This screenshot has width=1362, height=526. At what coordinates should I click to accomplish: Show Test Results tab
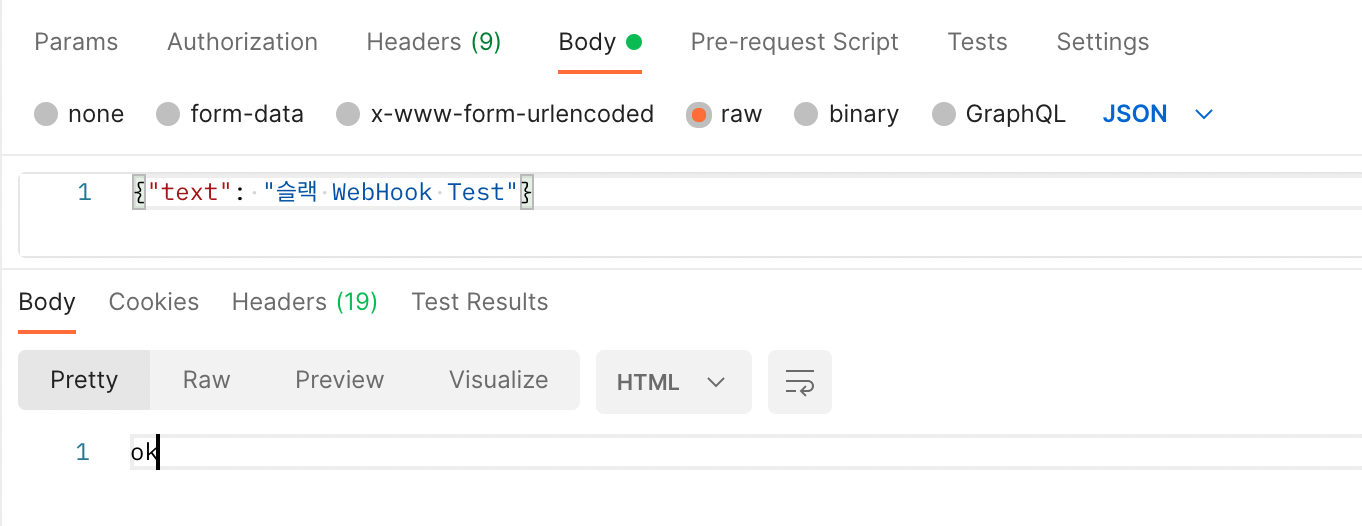(479, 302)
